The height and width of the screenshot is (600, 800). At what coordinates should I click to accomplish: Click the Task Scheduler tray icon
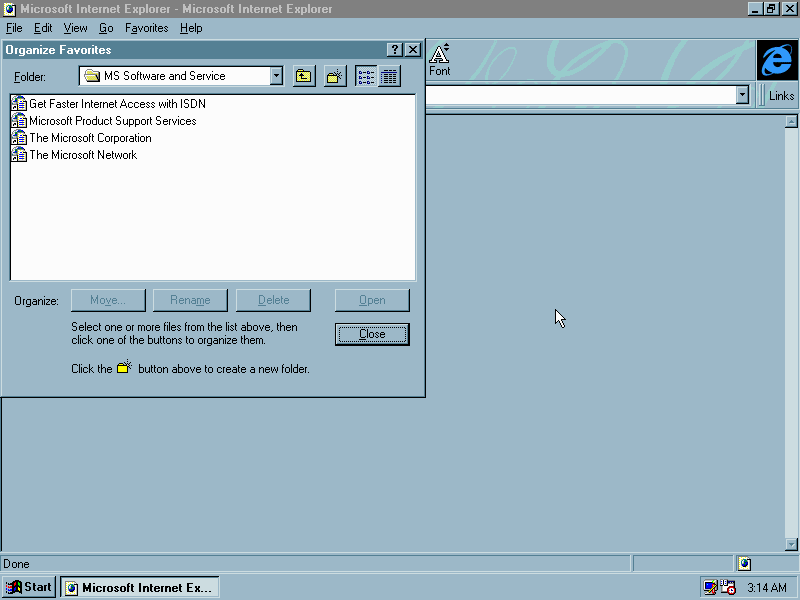click(x=727, y=588)
